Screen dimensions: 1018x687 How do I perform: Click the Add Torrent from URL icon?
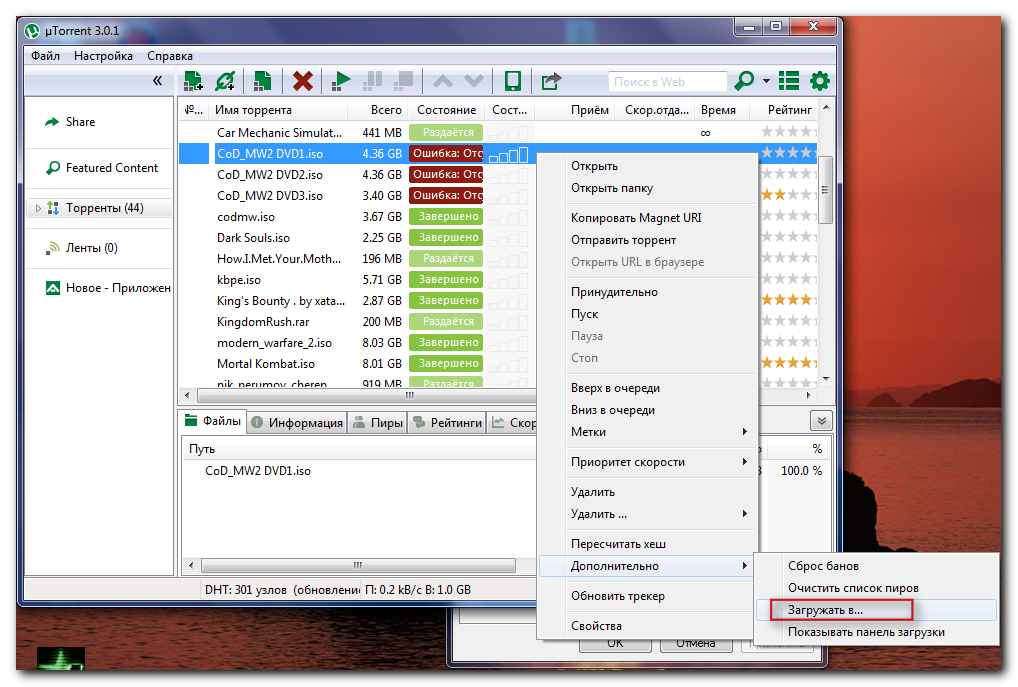[225, 81]
